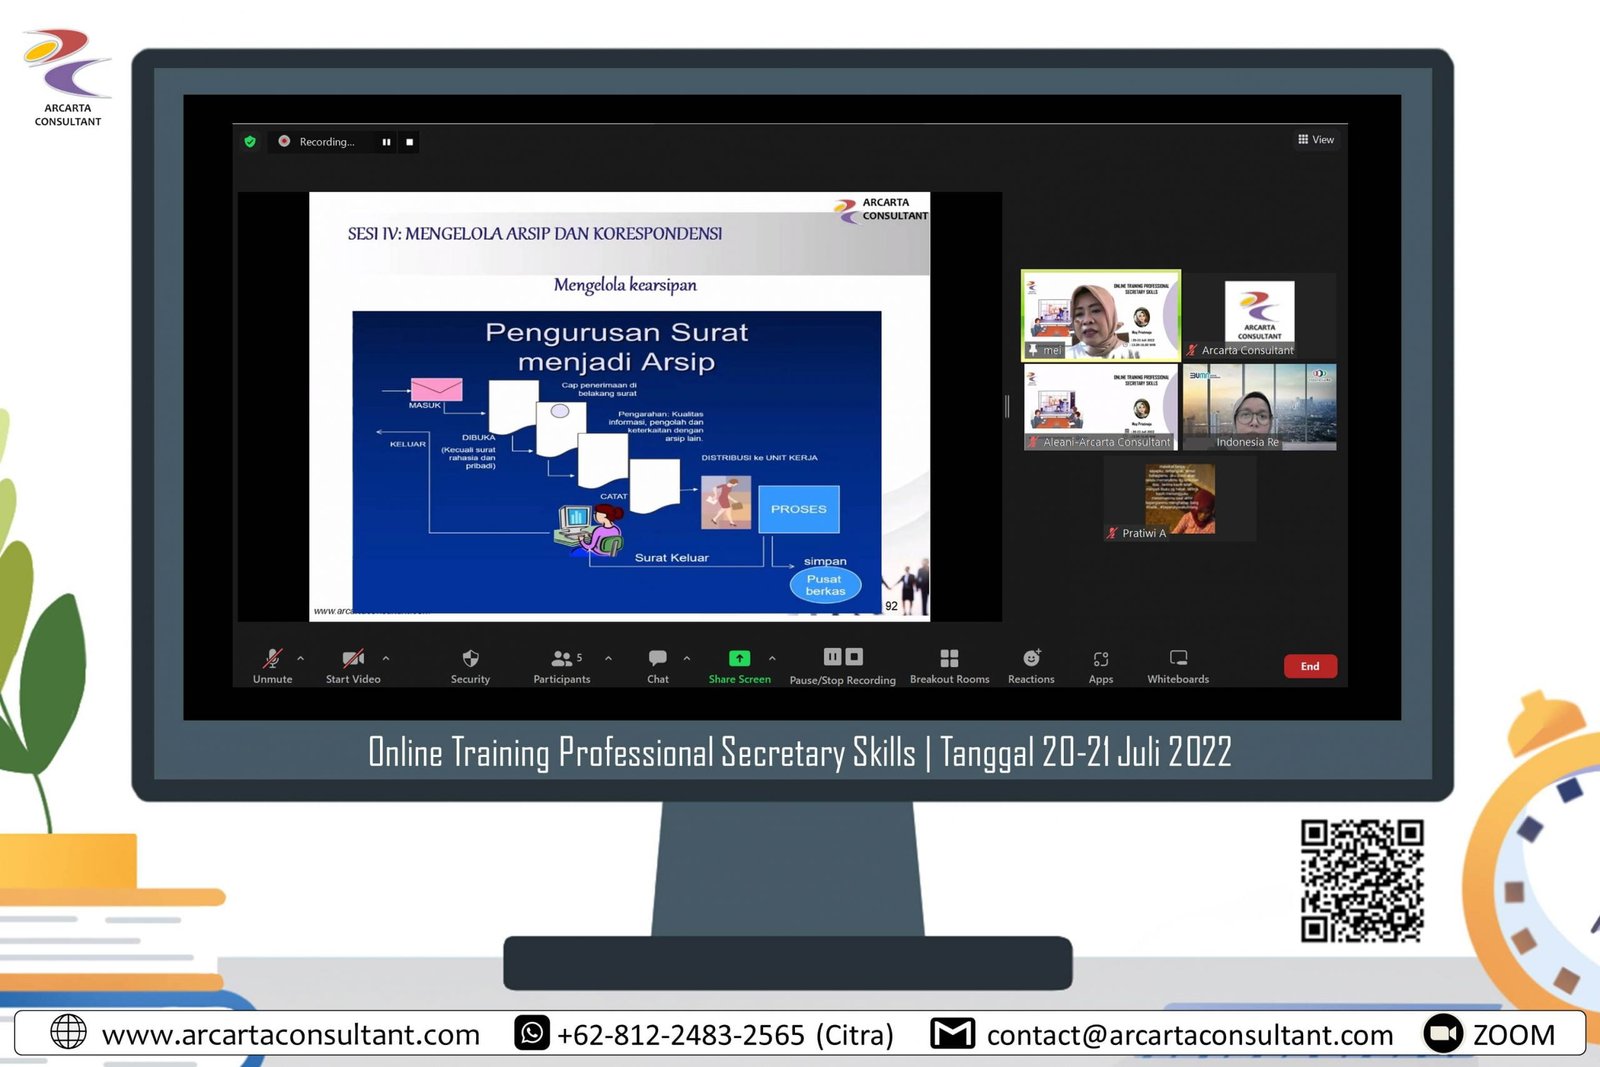
Task: Expand the arrow next to Participants
Action: 608,658
